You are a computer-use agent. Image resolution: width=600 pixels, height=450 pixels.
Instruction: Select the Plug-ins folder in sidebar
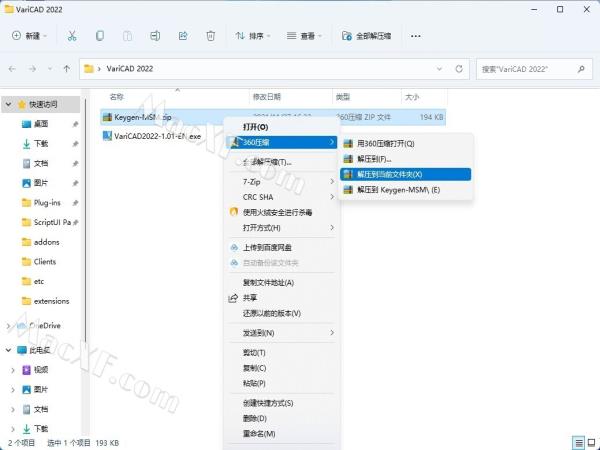point(47,203)
